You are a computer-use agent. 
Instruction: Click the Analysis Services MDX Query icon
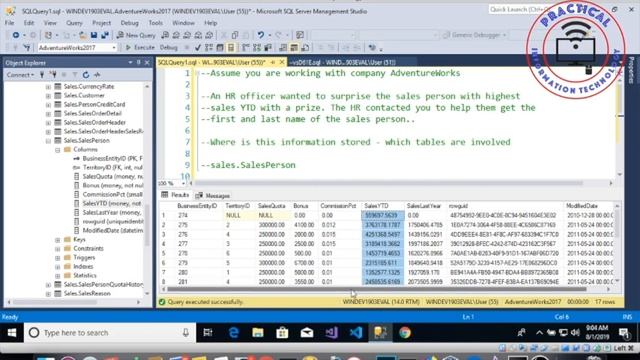click(176, 35)
